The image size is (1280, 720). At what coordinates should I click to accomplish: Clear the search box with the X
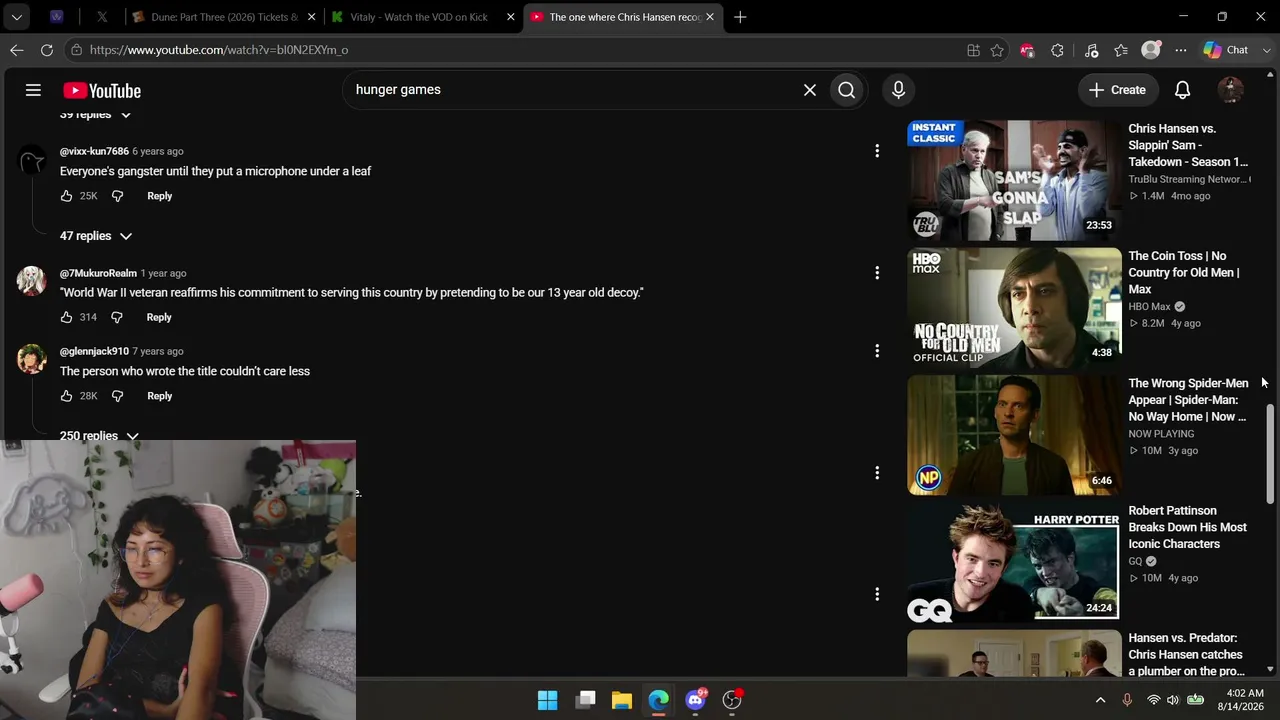[x=810, y=90]
